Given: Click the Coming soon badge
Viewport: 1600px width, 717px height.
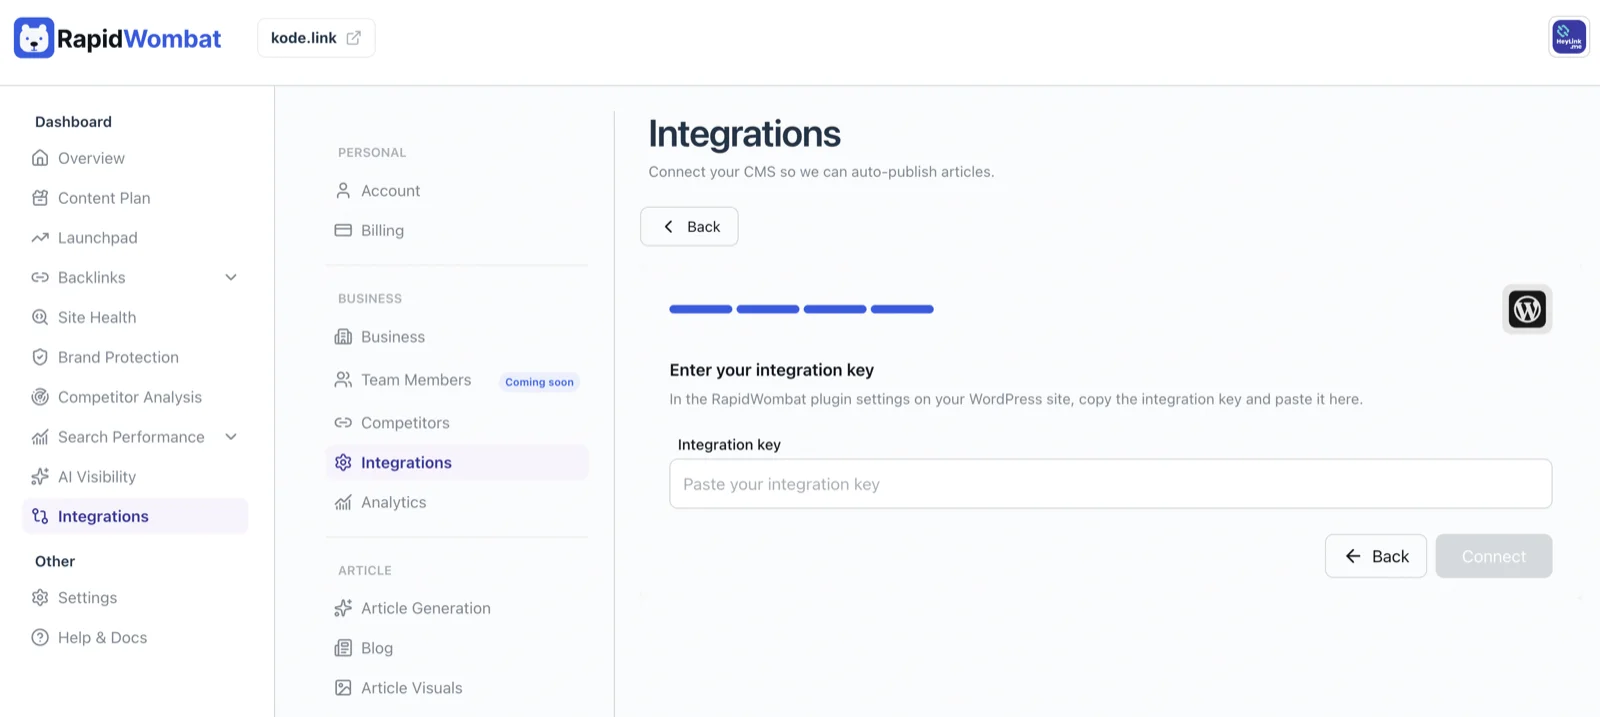Looking at the screenshot, I should point(539,382).
